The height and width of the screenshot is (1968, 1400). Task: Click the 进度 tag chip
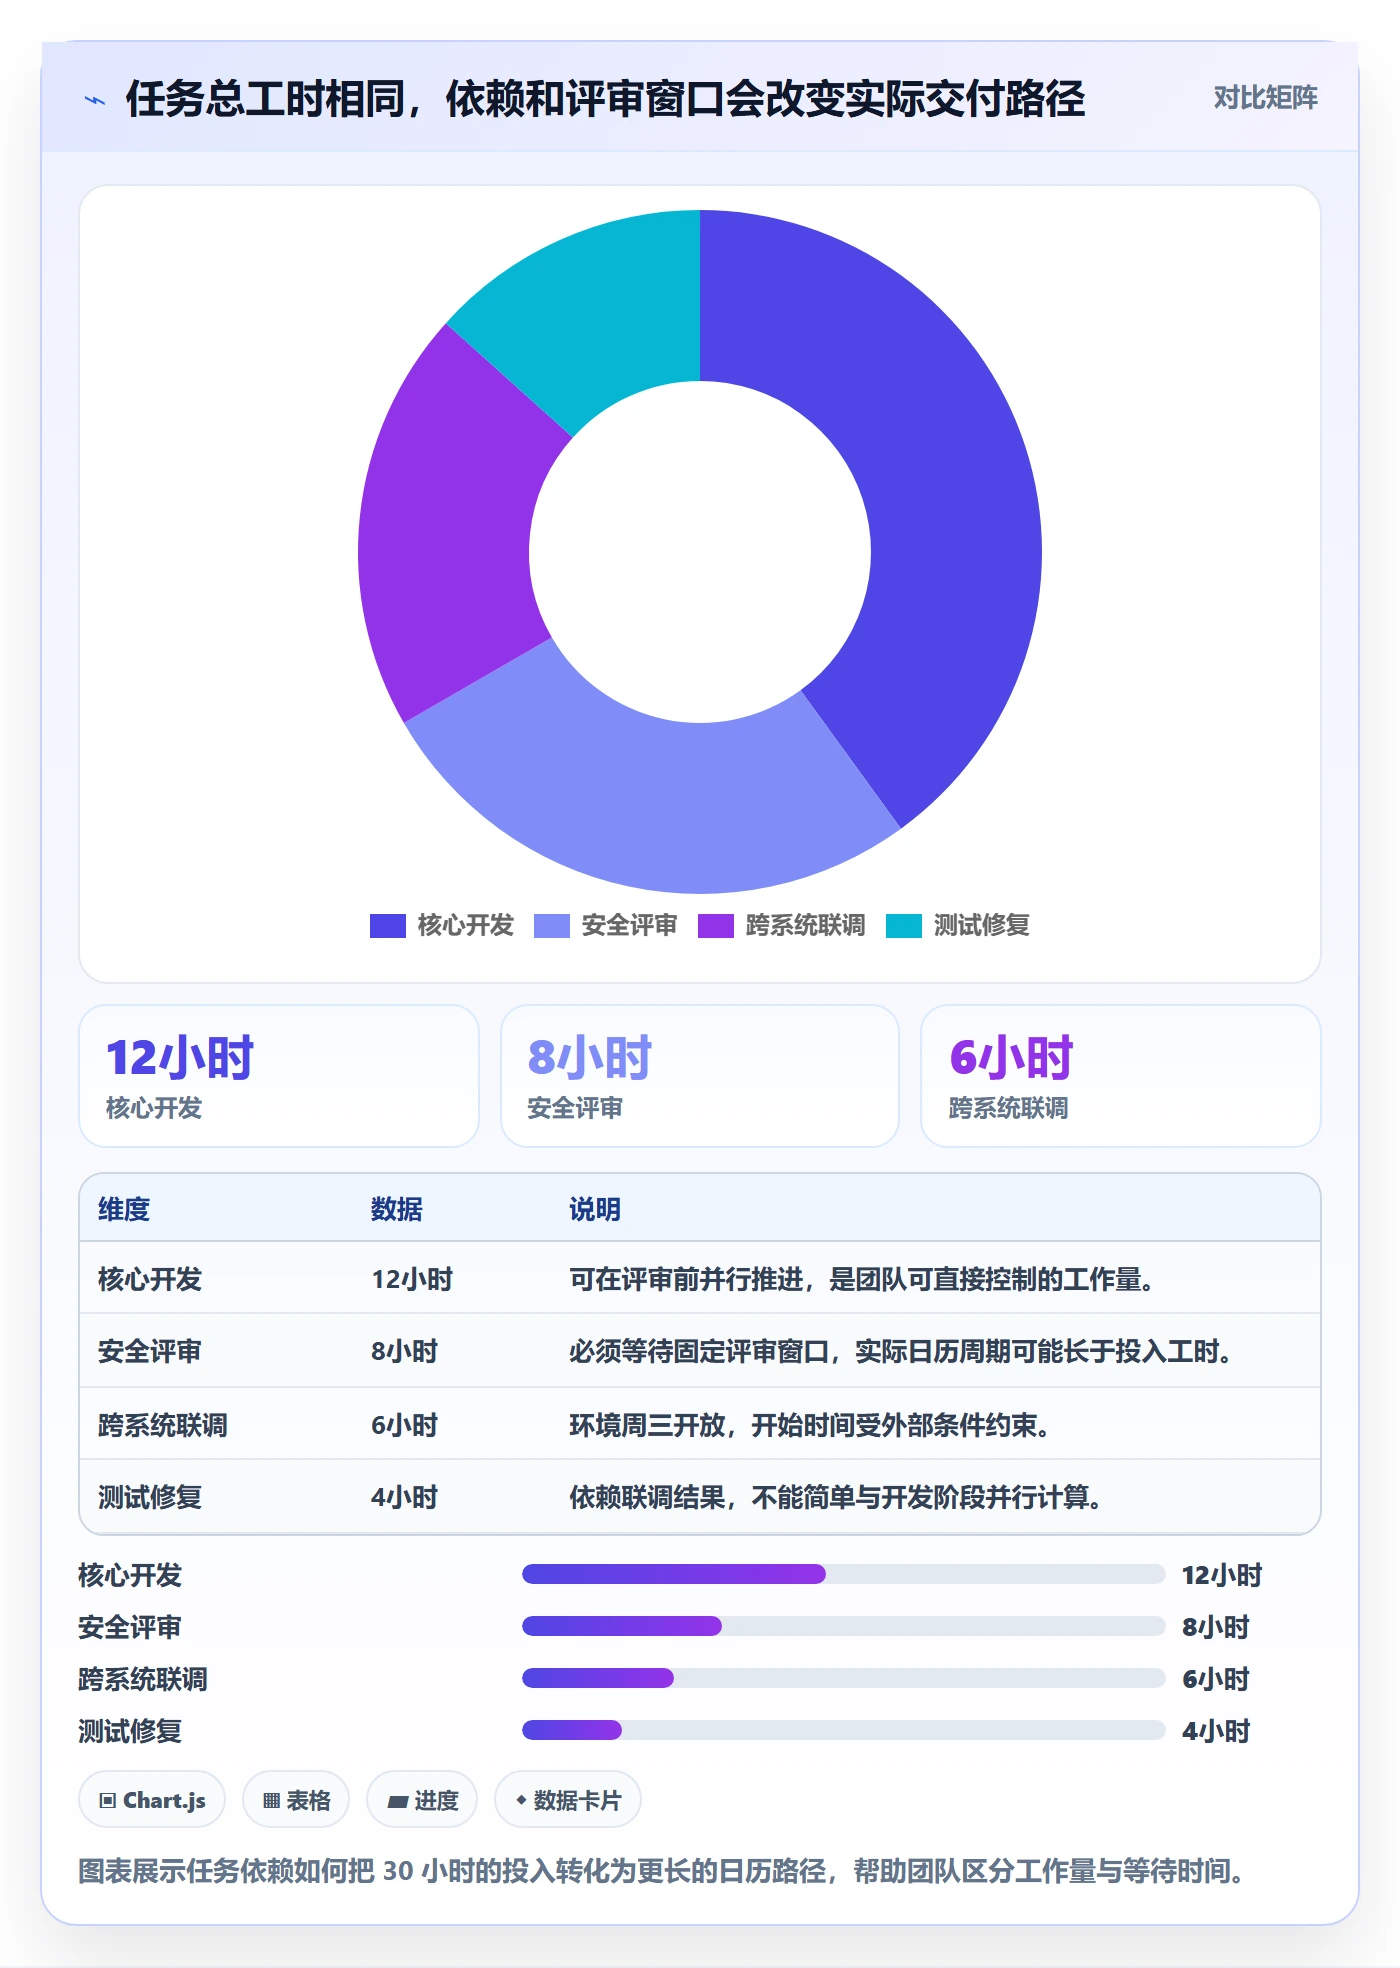(422, 1800)
